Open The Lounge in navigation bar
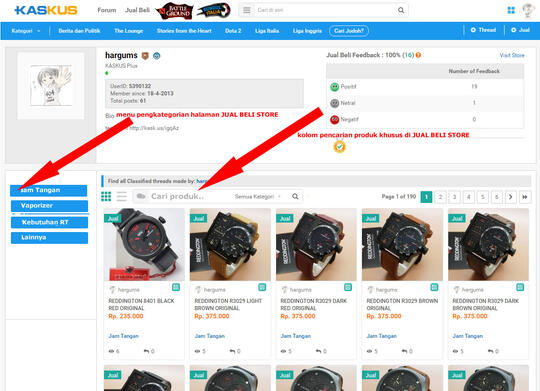540x391 pixels. (x=128, y=31)
